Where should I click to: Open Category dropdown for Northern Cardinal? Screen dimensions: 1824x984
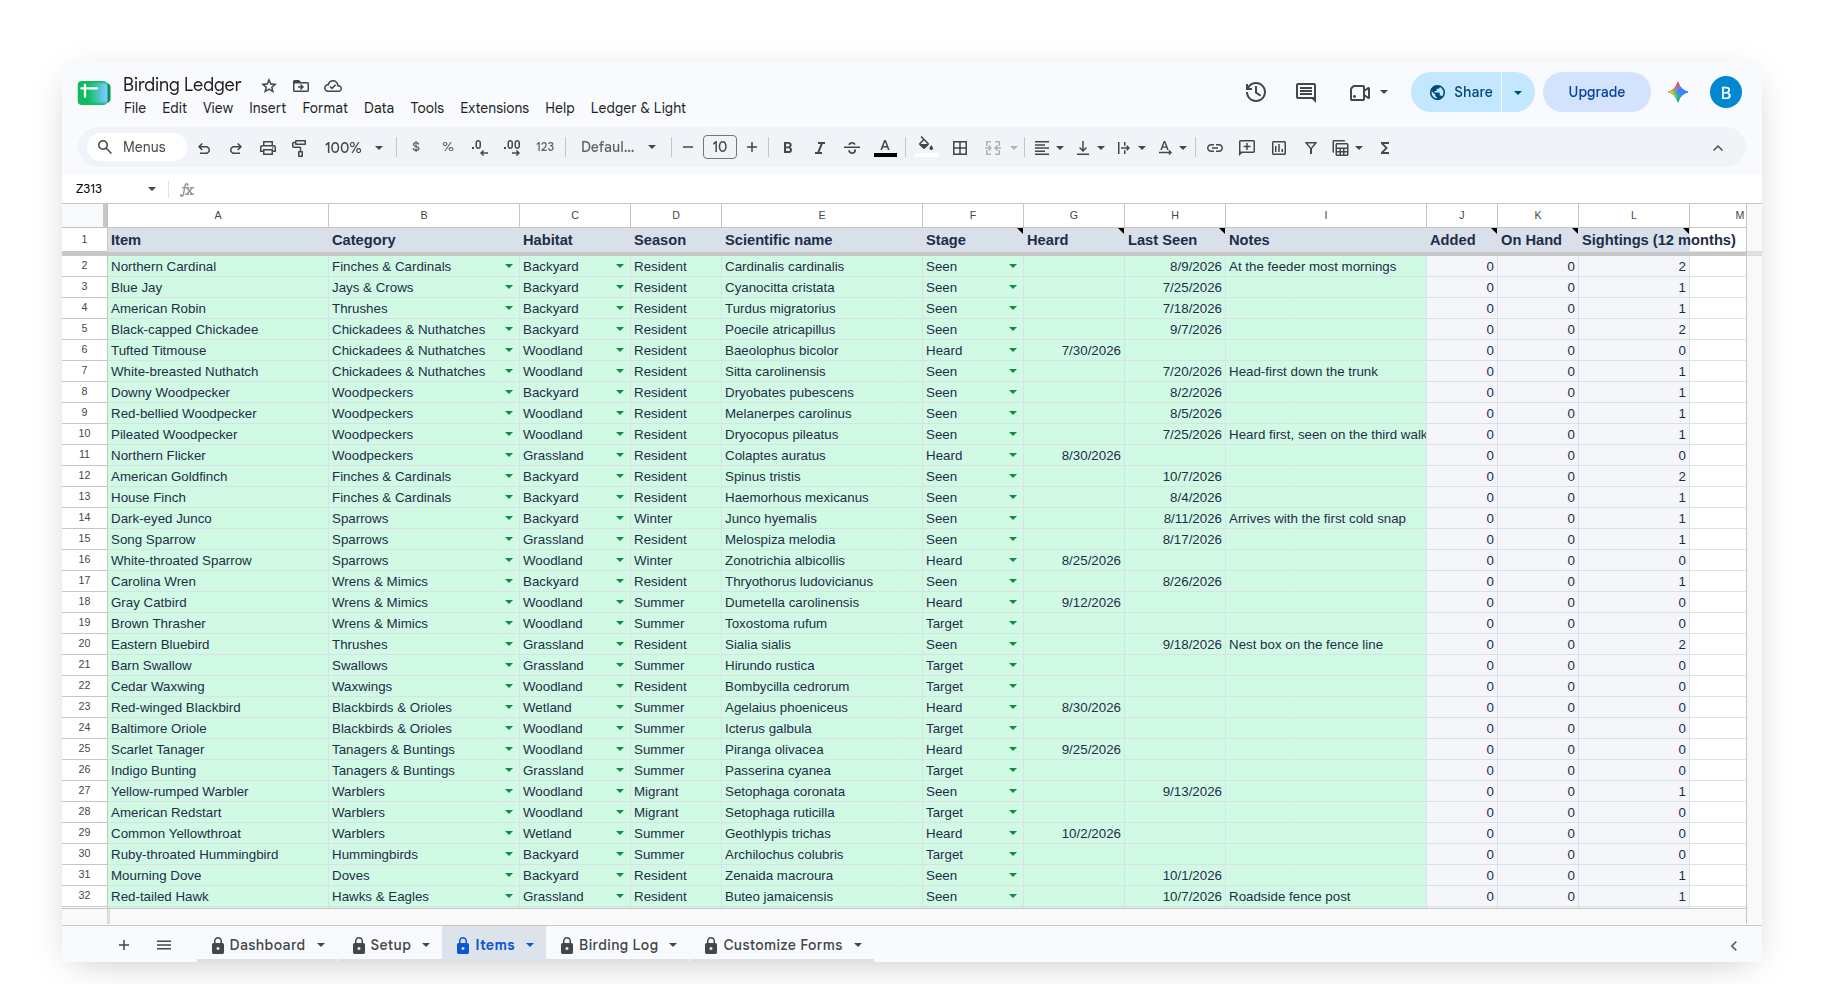[x=509, y=266]
